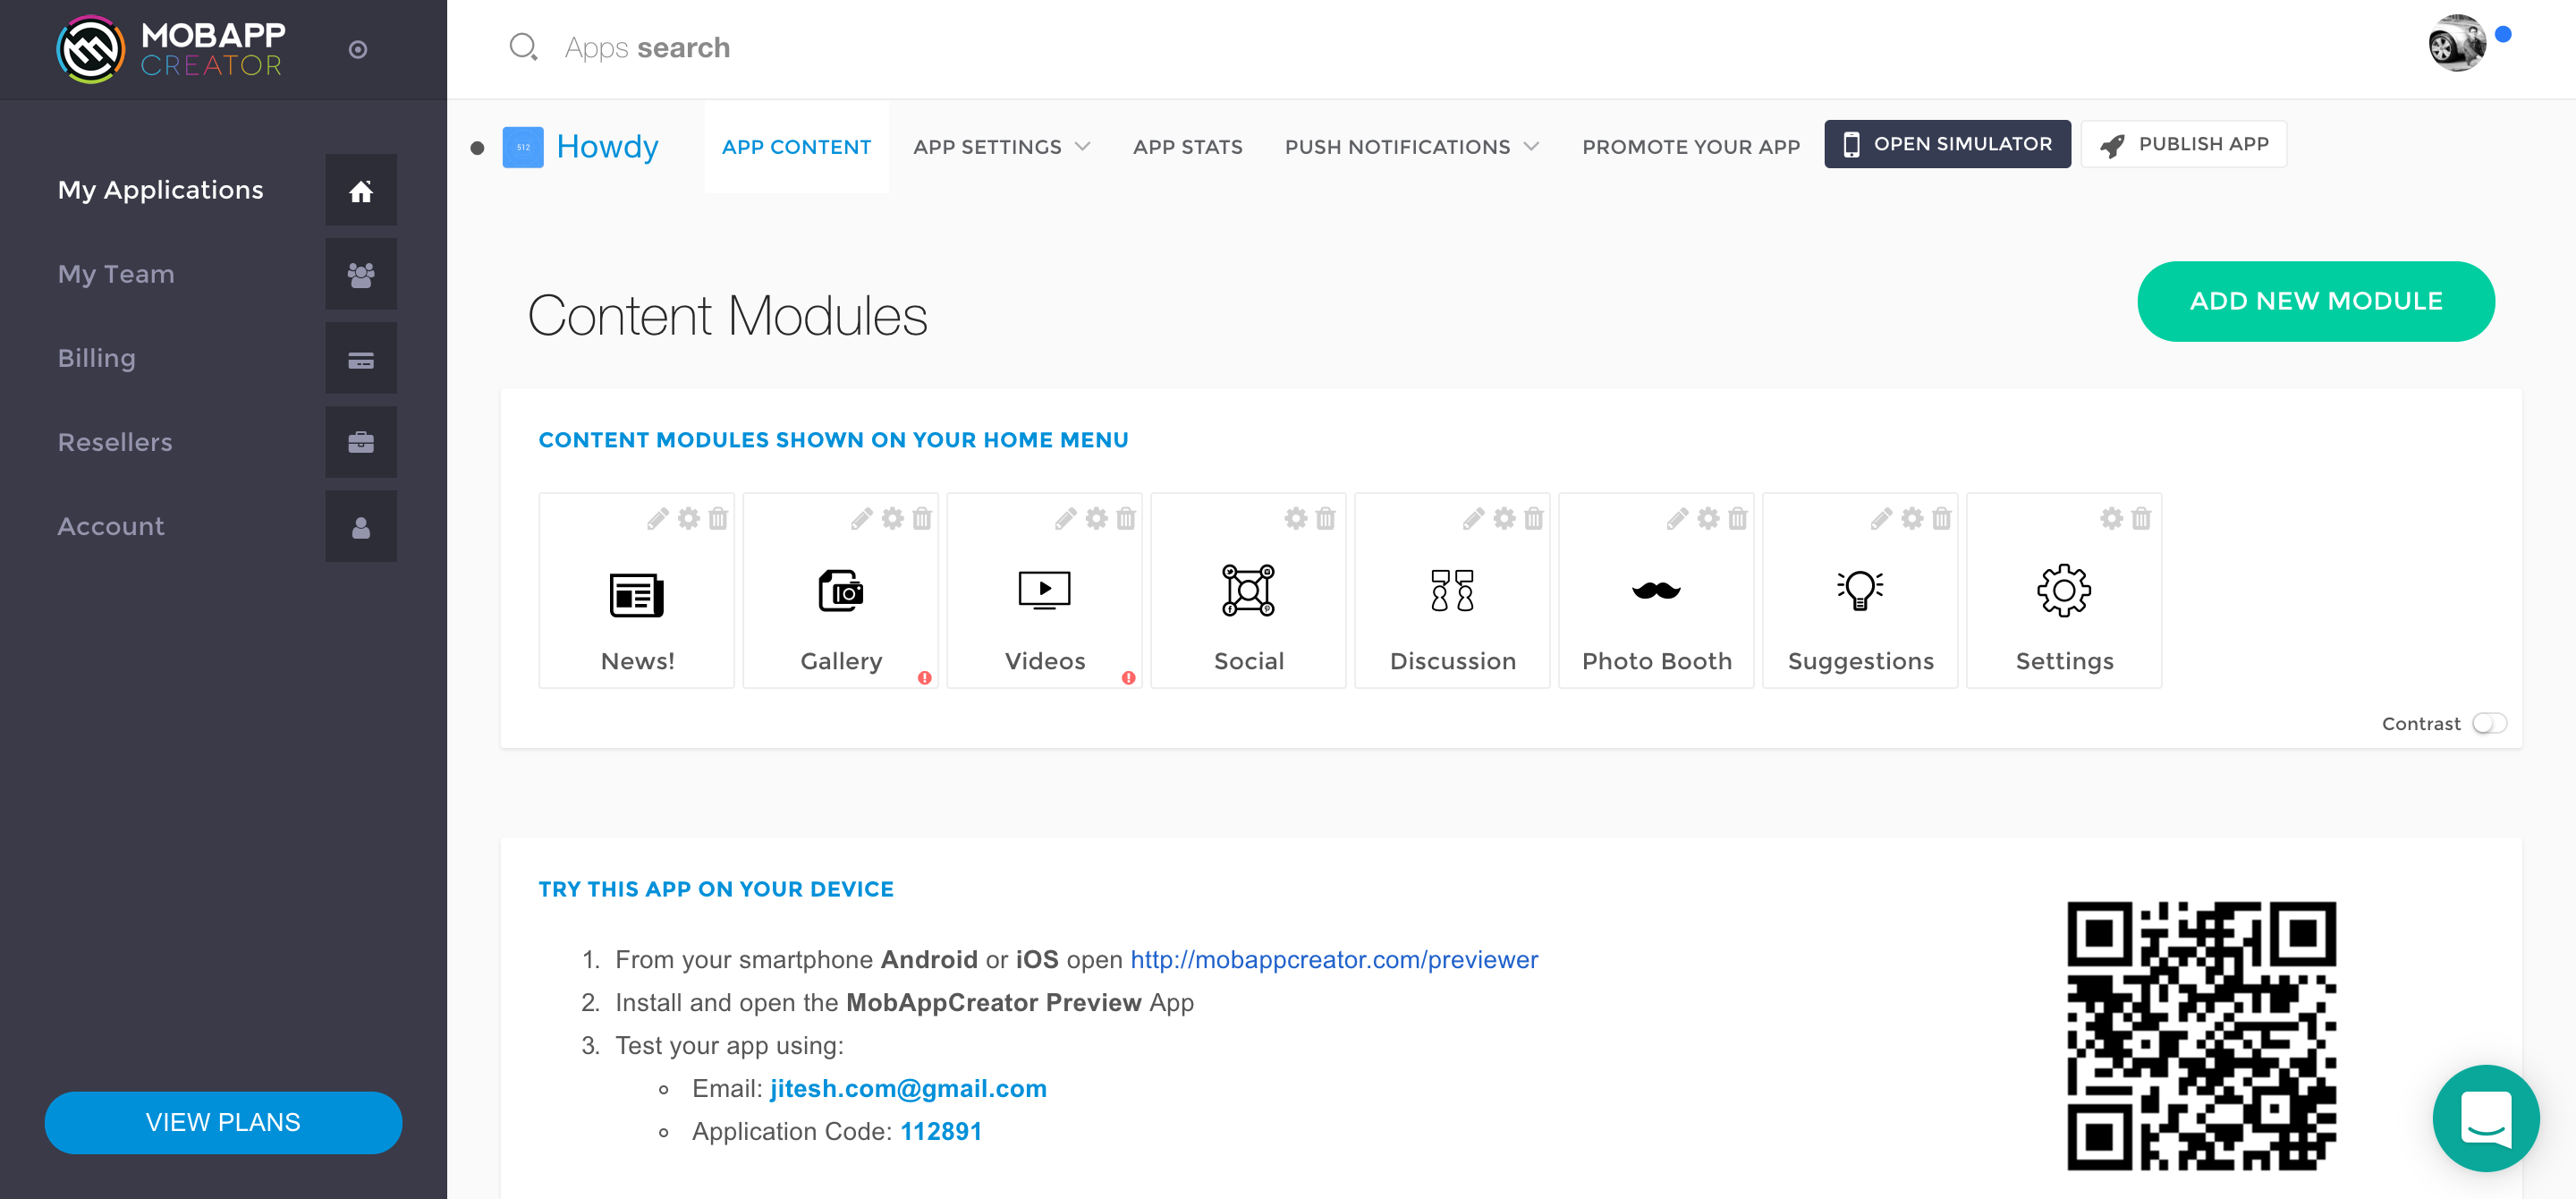Image resolution: width=2576 pixels, height=1199 pixels.
Task: Delete the Videos module
Action: [x=1126, y=519]
